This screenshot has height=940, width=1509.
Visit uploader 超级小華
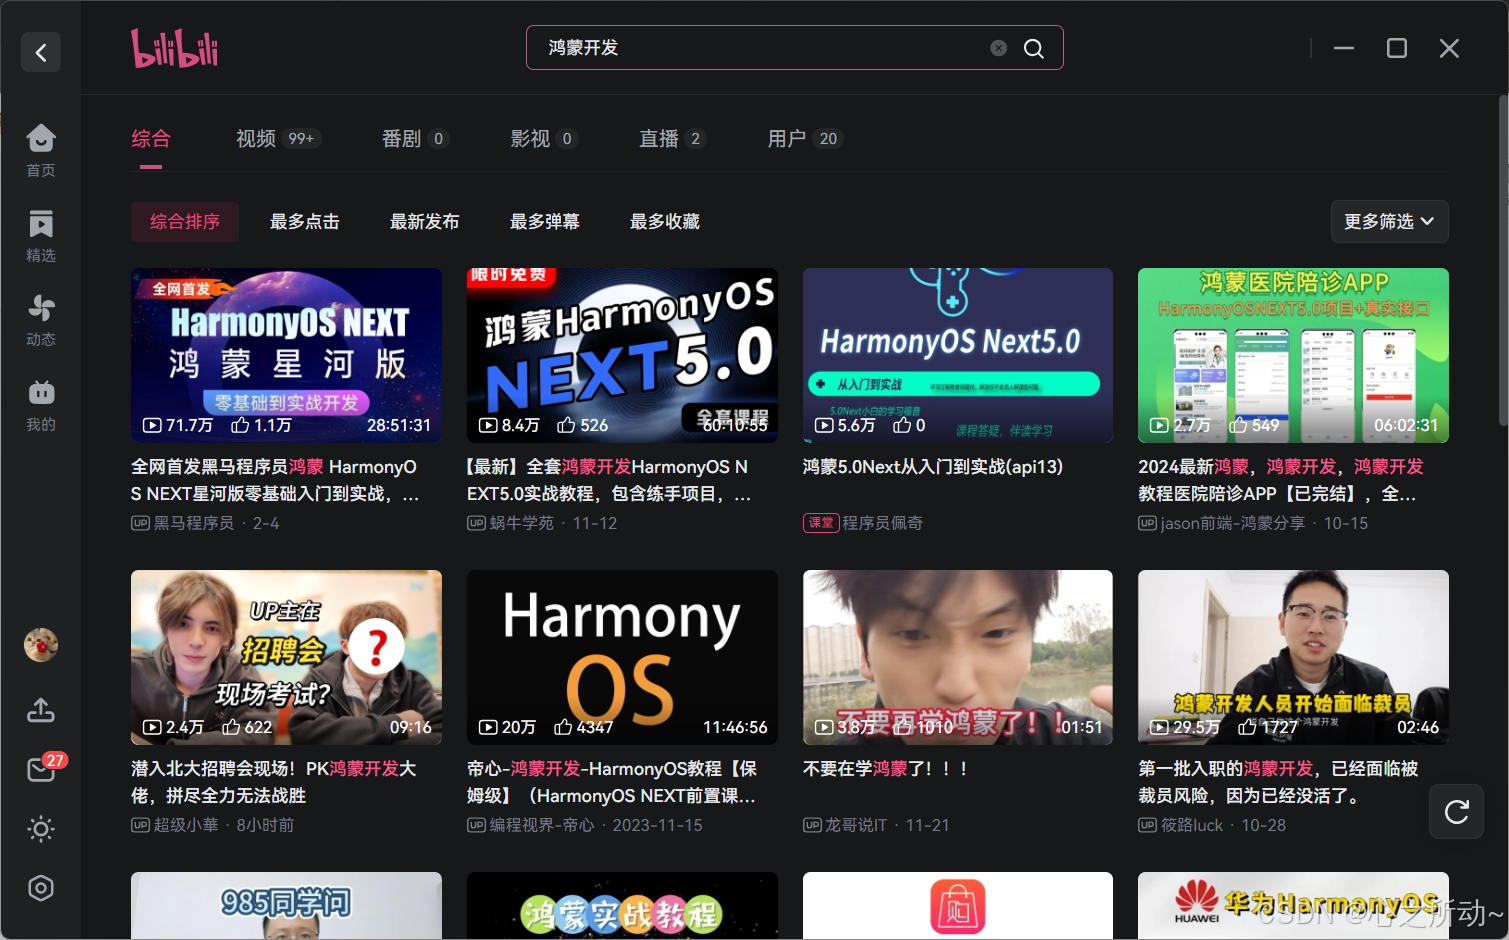[x=185, y=825]
